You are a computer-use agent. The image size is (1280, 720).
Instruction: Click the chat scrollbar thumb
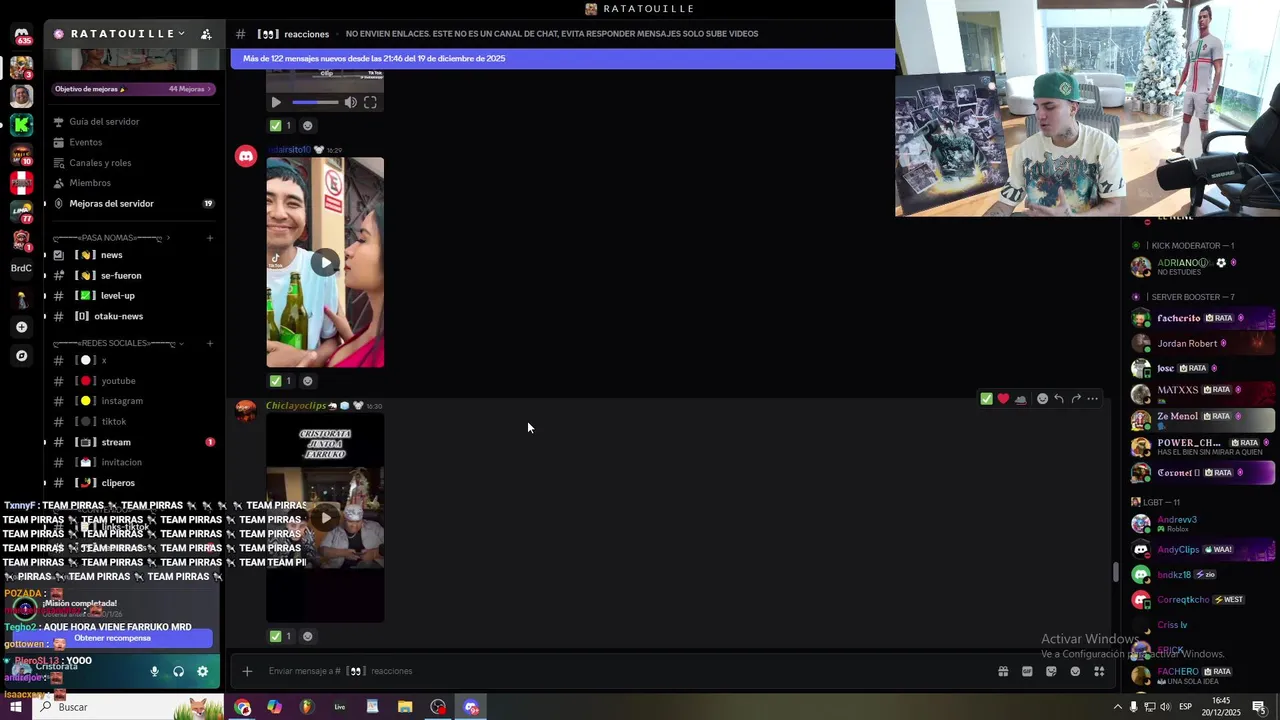1116,572
